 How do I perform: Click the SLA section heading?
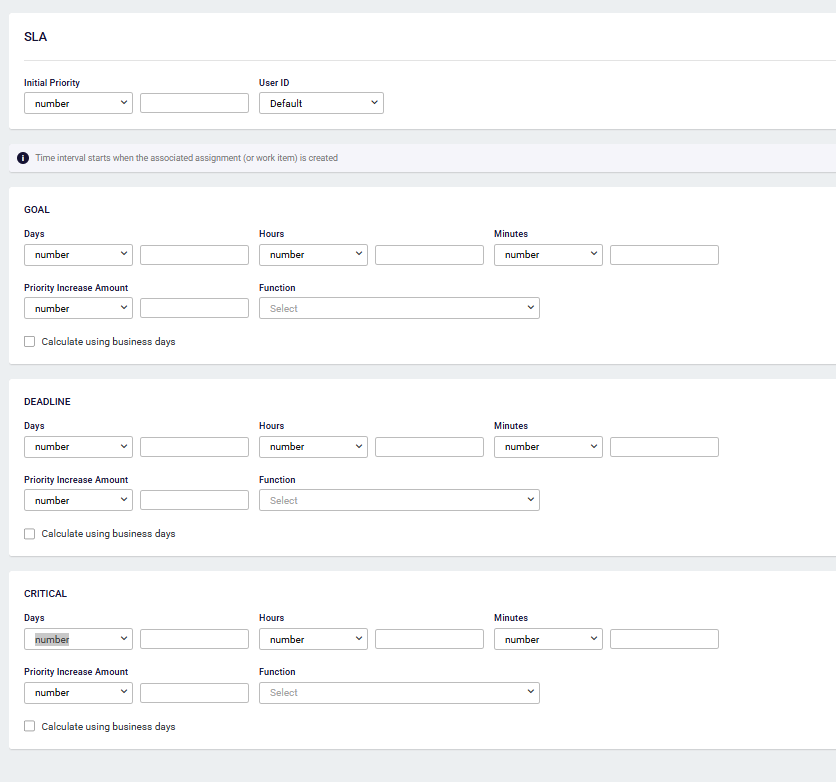pos(36,37)
